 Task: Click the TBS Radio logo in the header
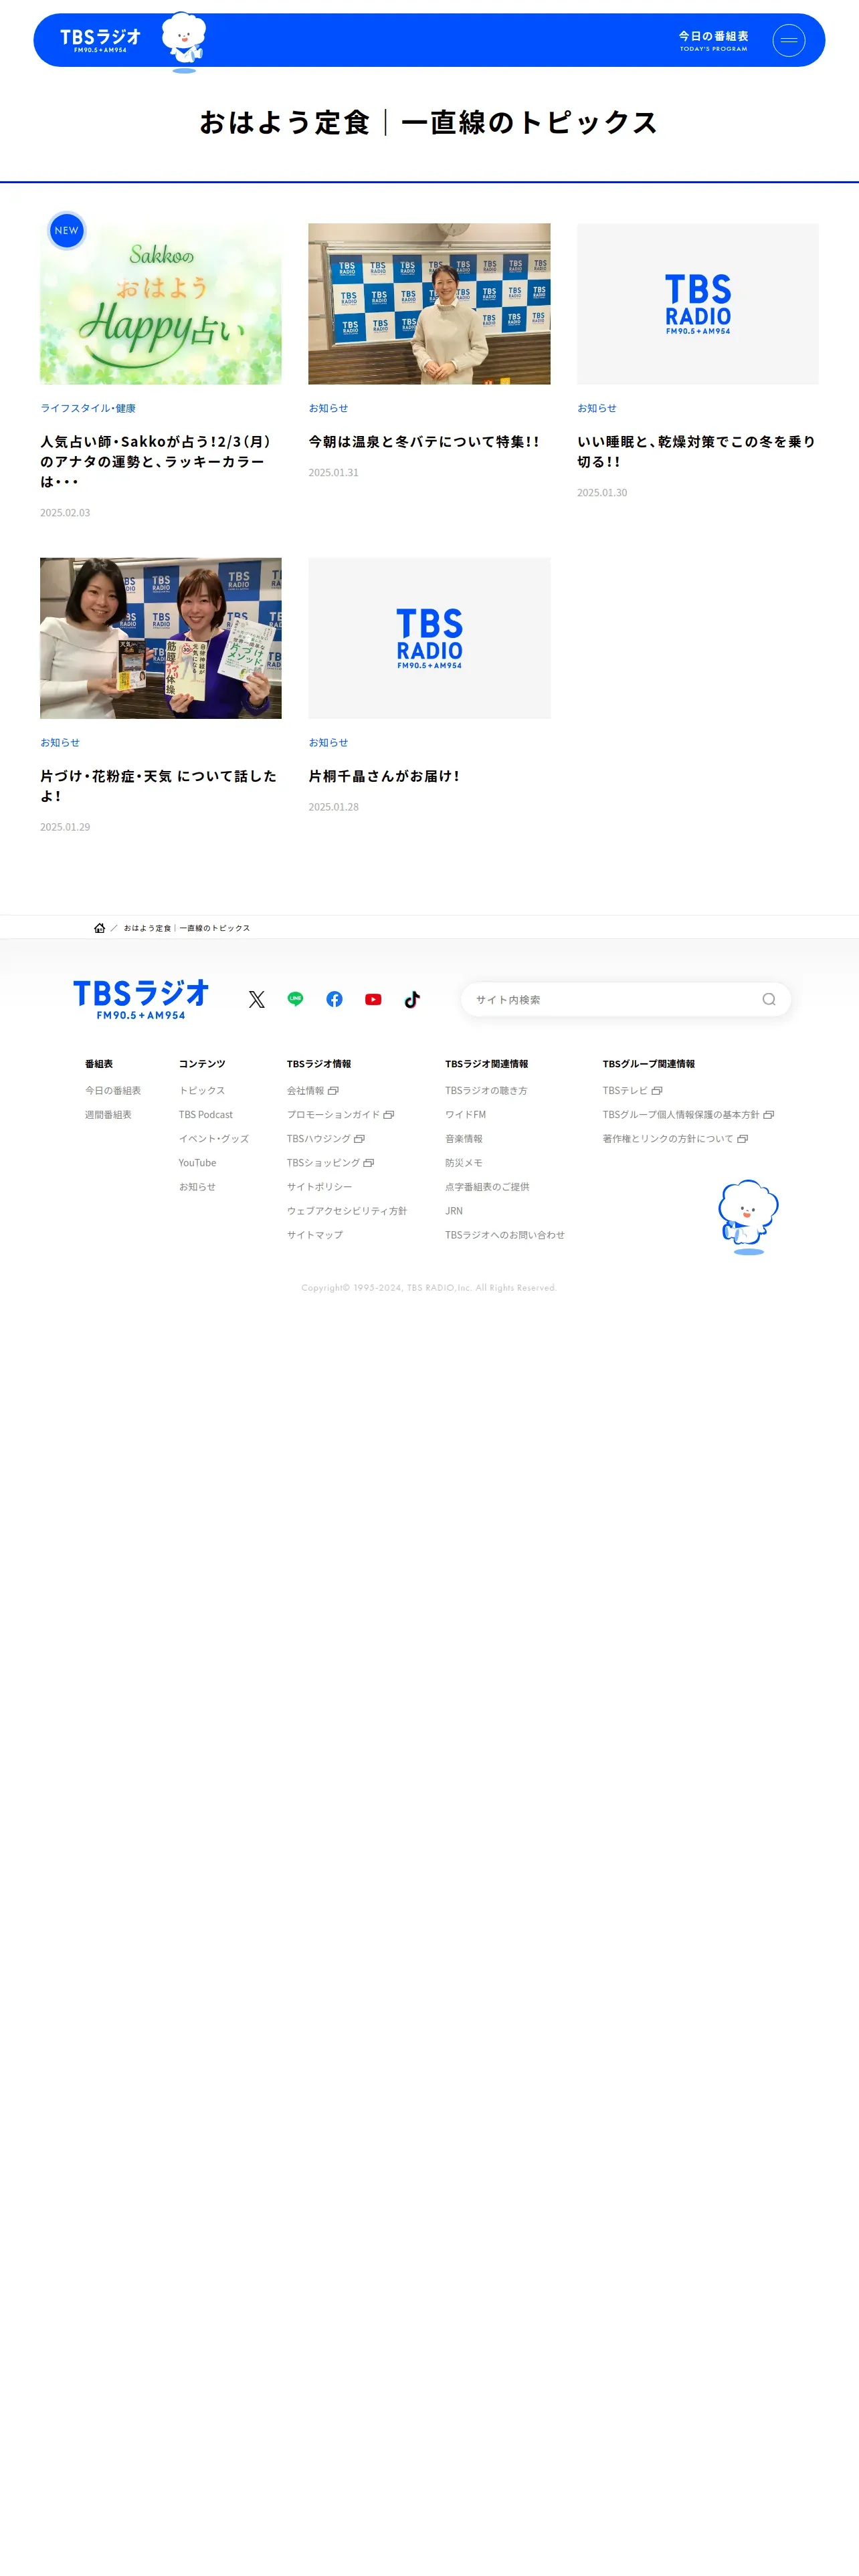click(100, 40)
